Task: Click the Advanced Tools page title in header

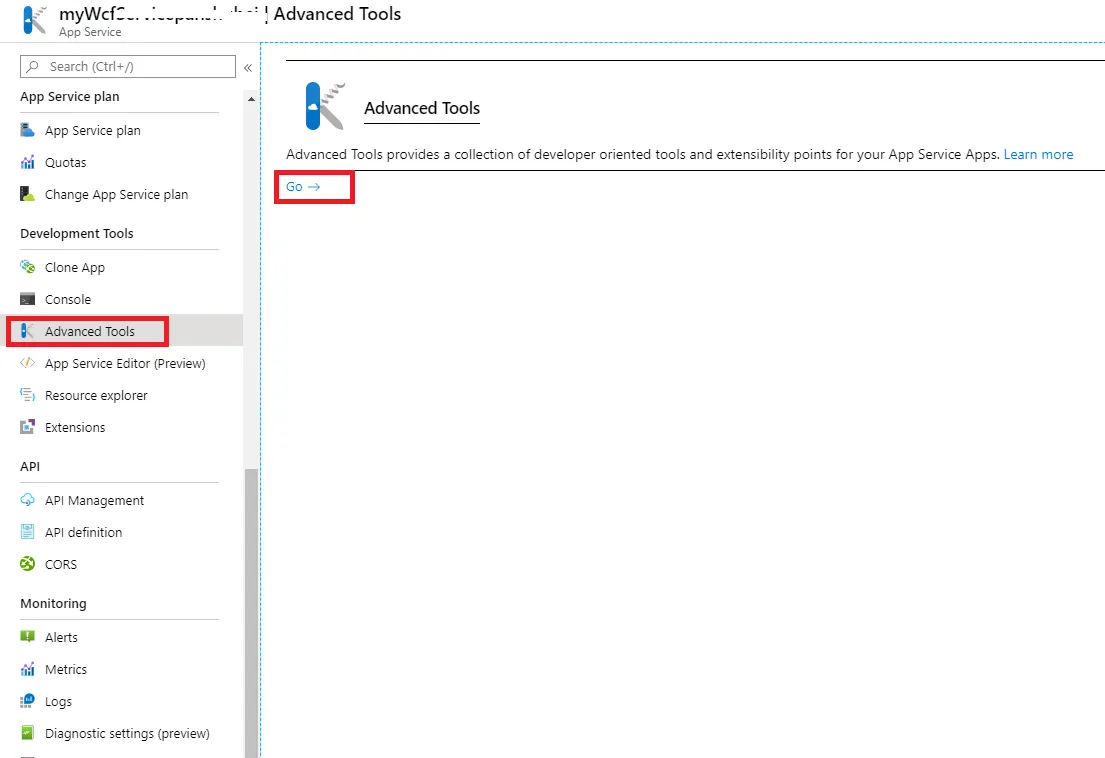Action: pos(338,13)
